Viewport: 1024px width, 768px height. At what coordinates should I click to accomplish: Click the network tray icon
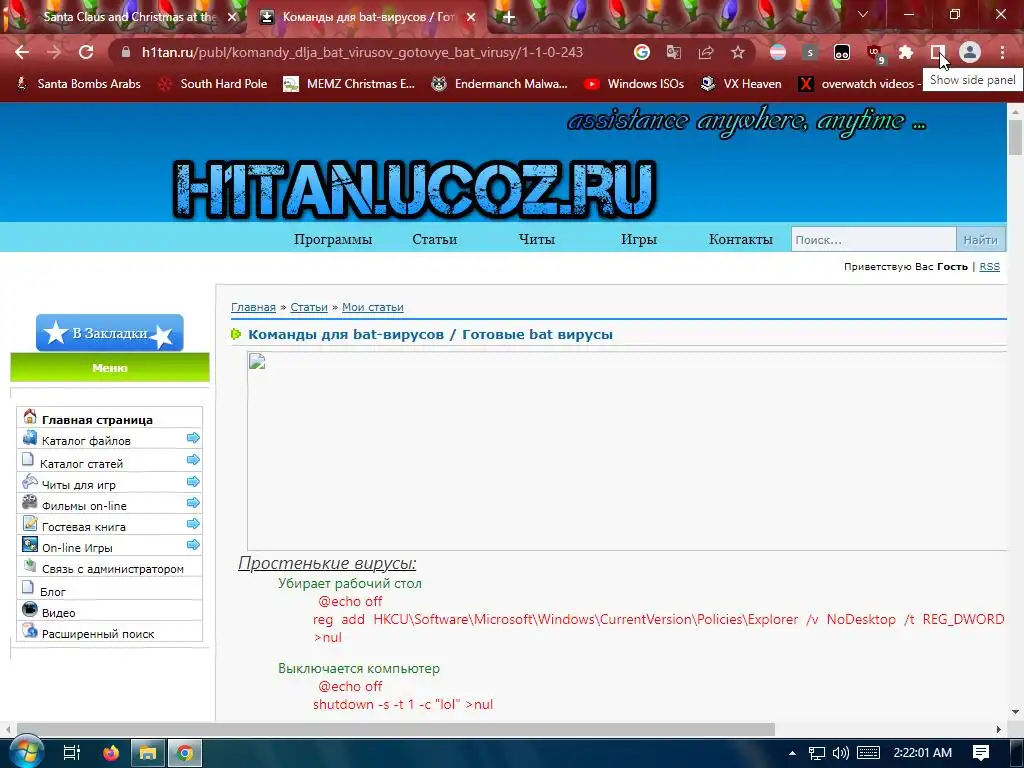[x=816, y=753]
